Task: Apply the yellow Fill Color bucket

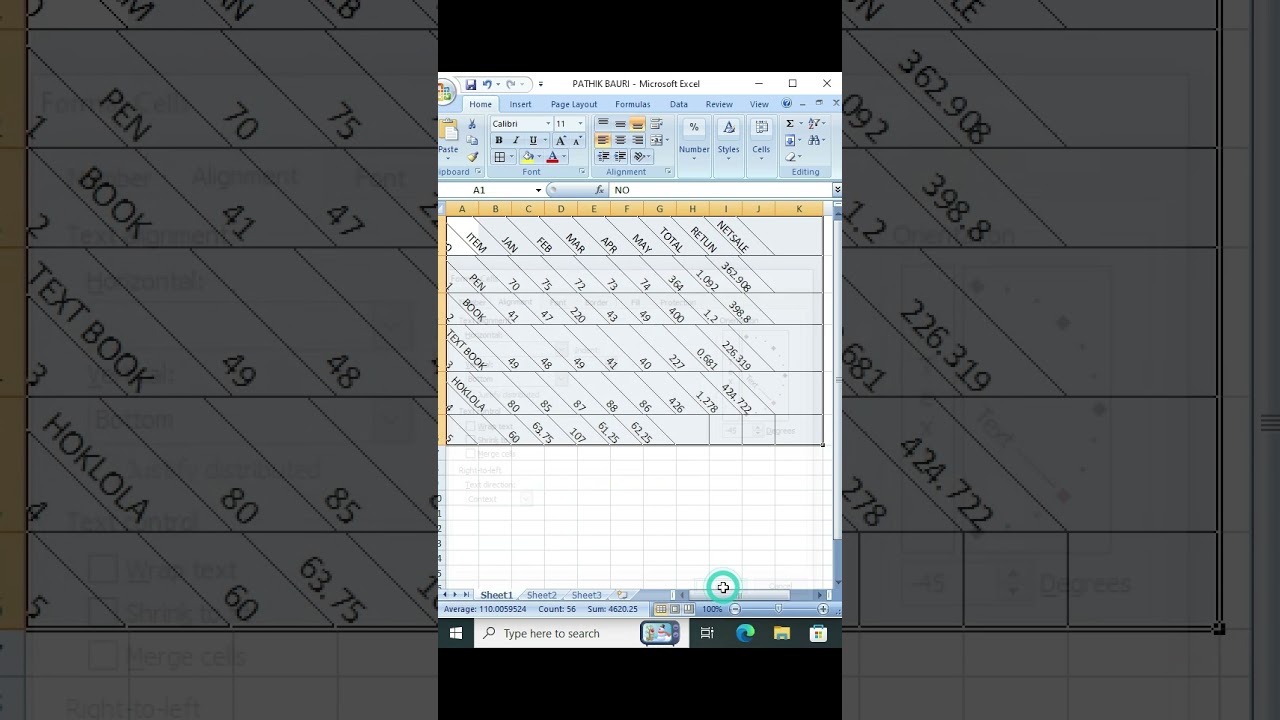Action: coord(527,157)
